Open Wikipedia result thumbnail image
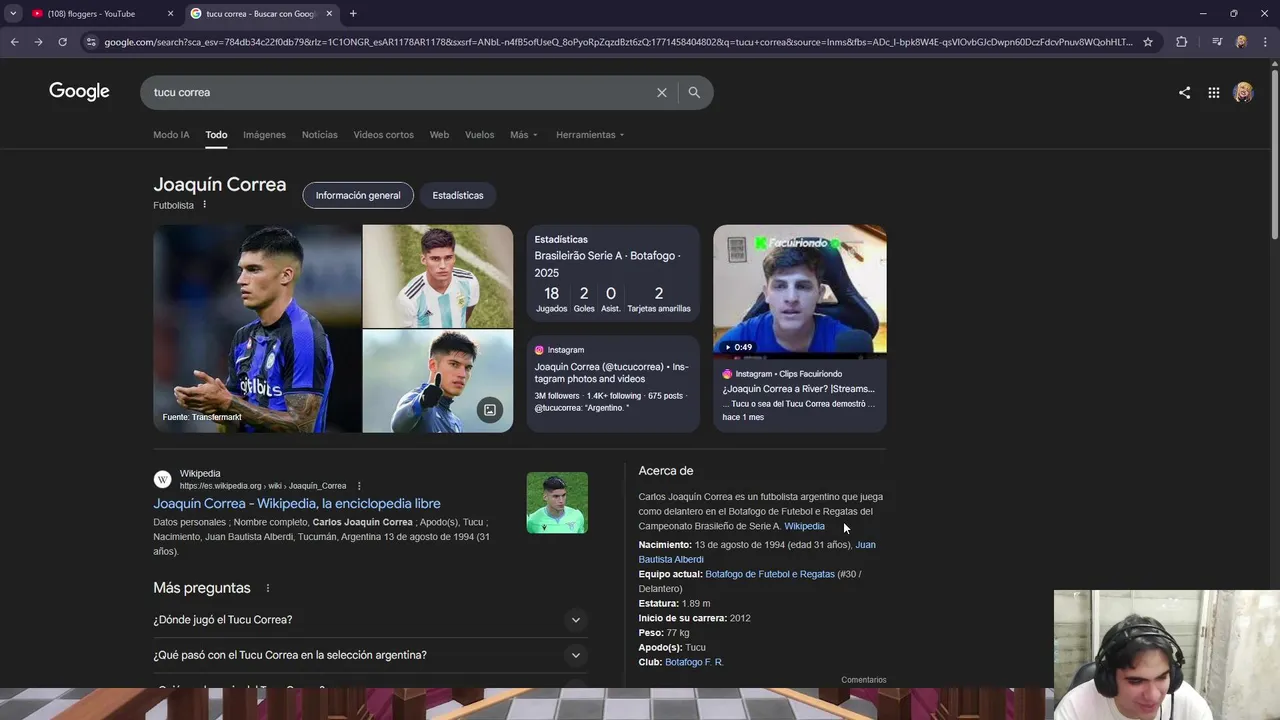Screen dimensions: 1280x720 [557, 502]
